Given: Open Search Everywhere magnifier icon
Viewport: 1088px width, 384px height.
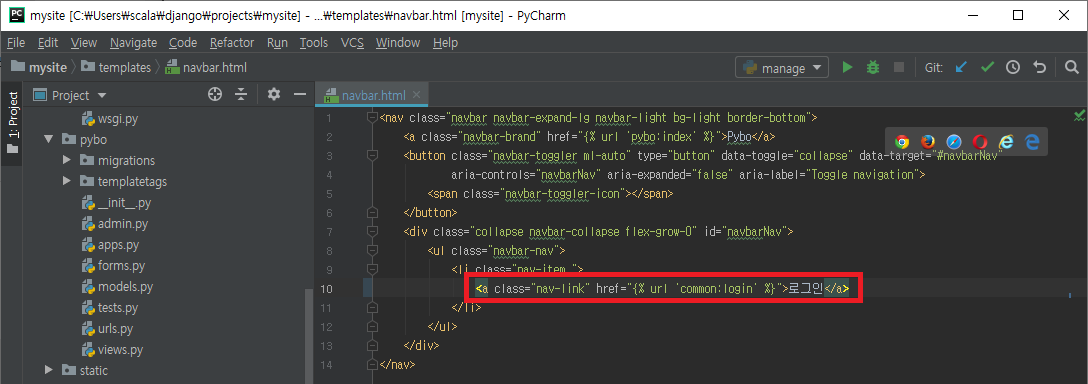Looking at the screenshot, I should (1071, 67).
